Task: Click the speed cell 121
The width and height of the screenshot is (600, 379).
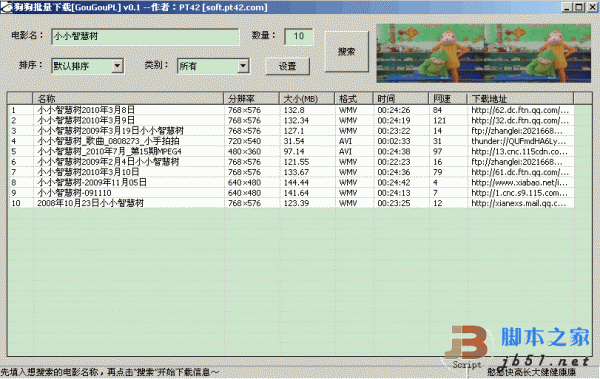Action: (440, 121)
